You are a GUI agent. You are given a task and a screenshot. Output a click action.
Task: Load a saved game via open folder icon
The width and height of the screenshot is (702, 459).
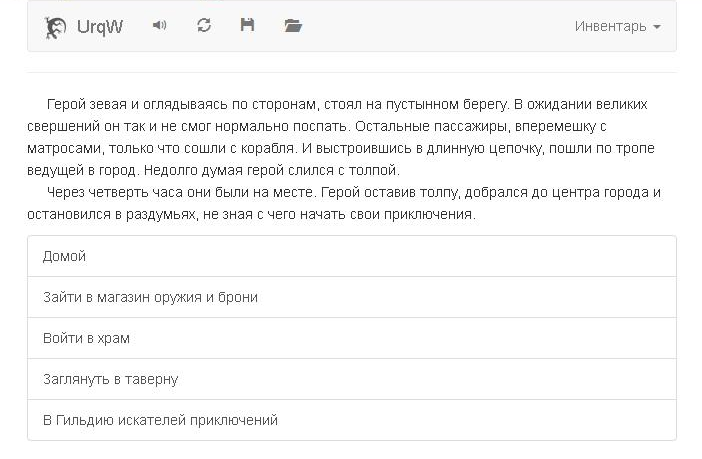point(292,26)
